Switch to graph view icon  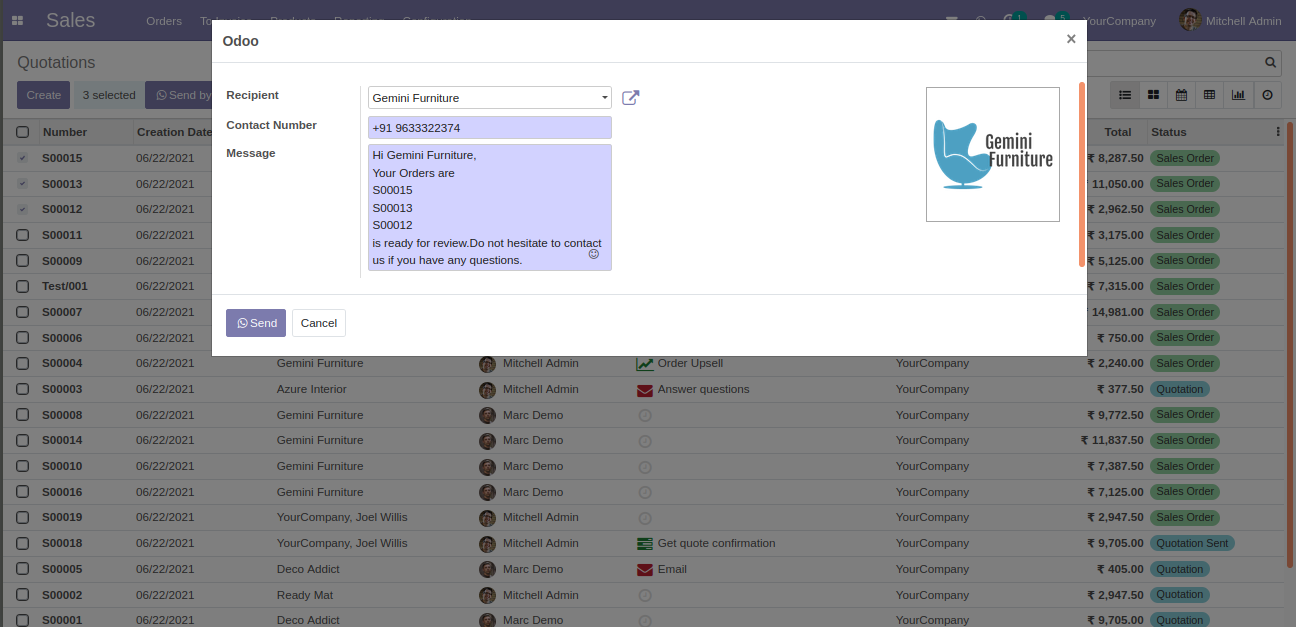[x=1238, y=95]
